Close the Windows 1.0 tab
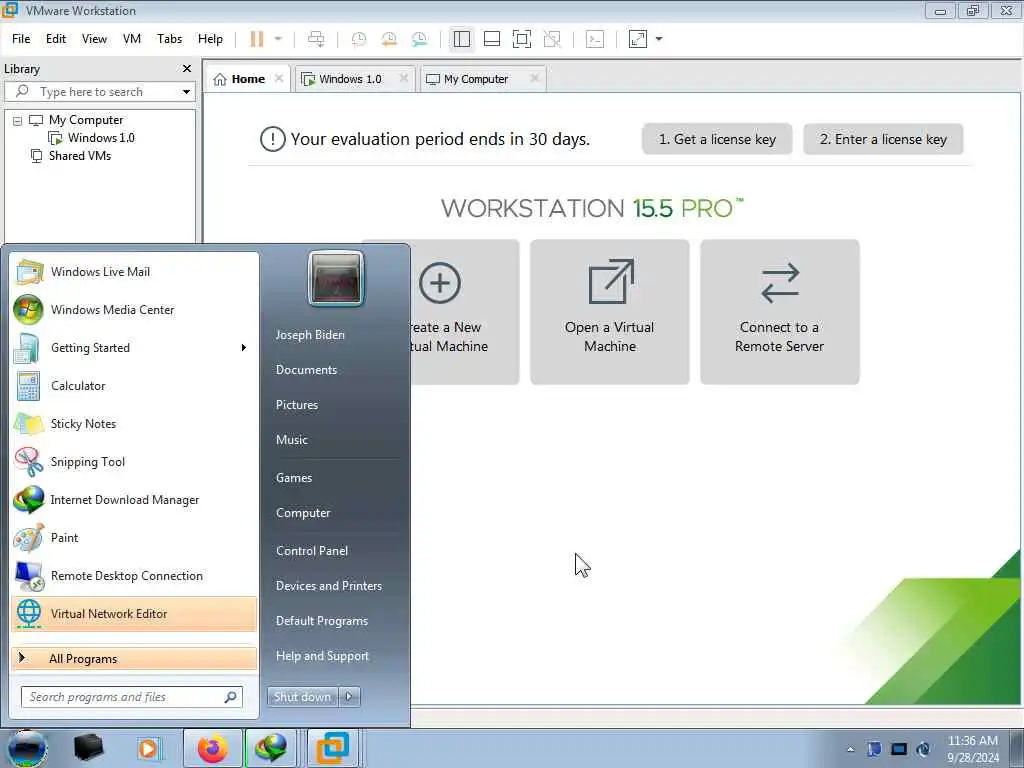 pyautogui.click(x=404, y=78)
